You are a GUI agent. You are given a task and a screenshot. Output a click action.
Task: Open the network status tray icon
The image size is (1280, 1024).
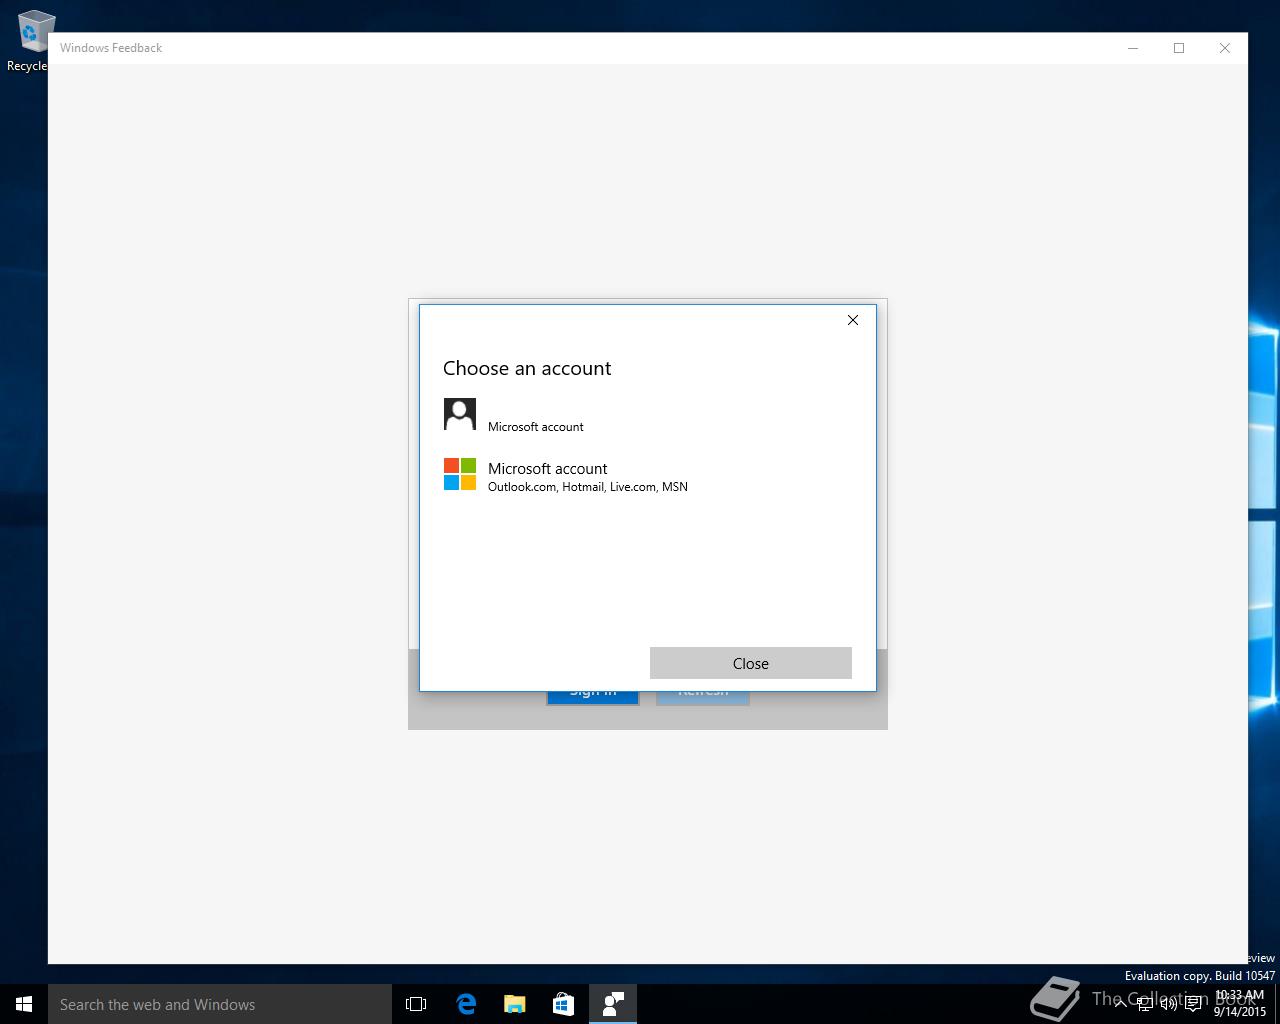pos(1145,1004)
